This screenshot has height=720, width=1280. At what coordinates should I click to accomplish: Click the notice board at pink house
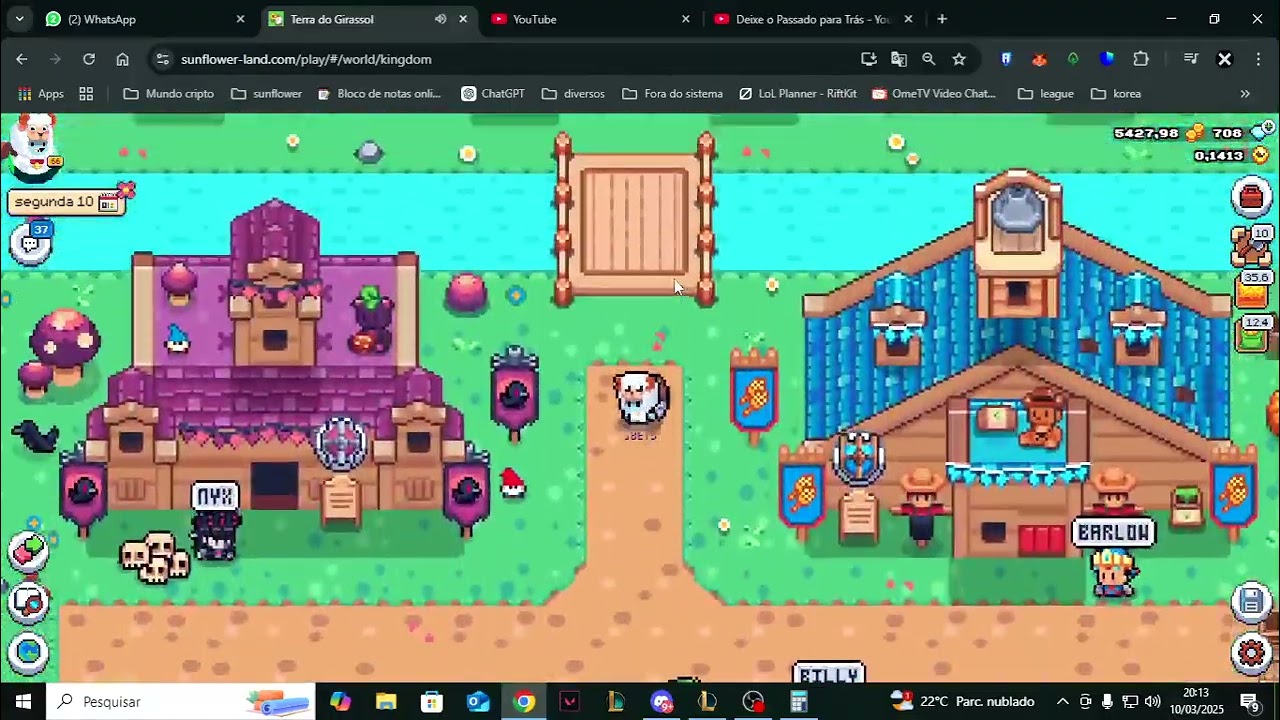(x=340, y=500)
